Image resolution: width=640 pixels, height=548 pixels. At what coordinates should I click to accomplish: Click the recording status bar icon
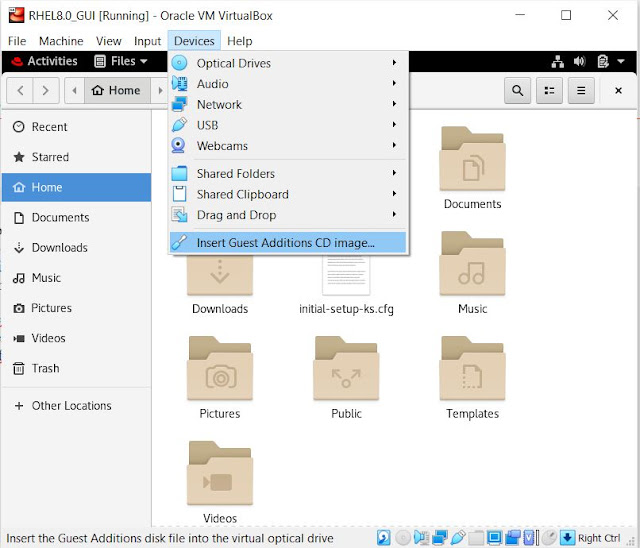(513, 537)
